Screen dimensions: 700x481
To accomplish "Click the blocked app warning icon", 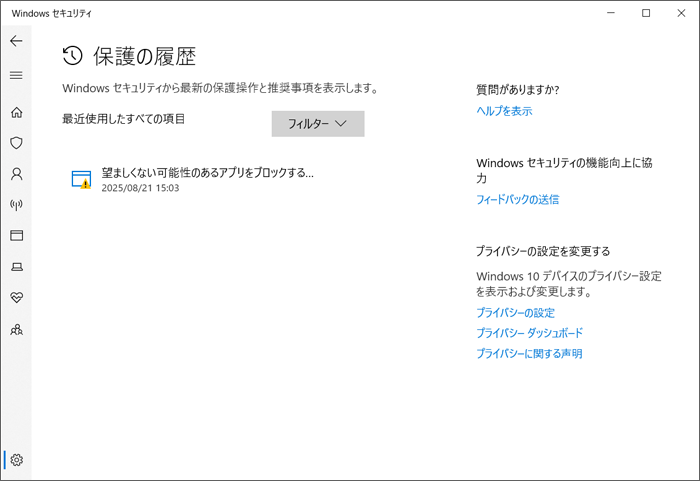I will [82, 180].
